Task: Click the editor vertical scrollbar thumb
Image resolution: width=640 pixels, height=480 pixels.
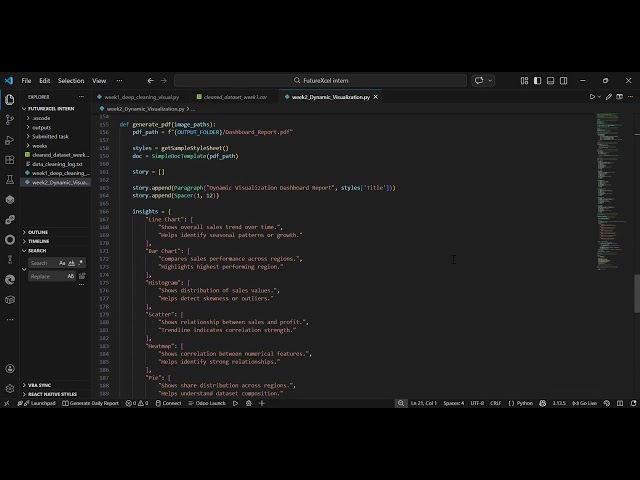Action: pos(637,293)
